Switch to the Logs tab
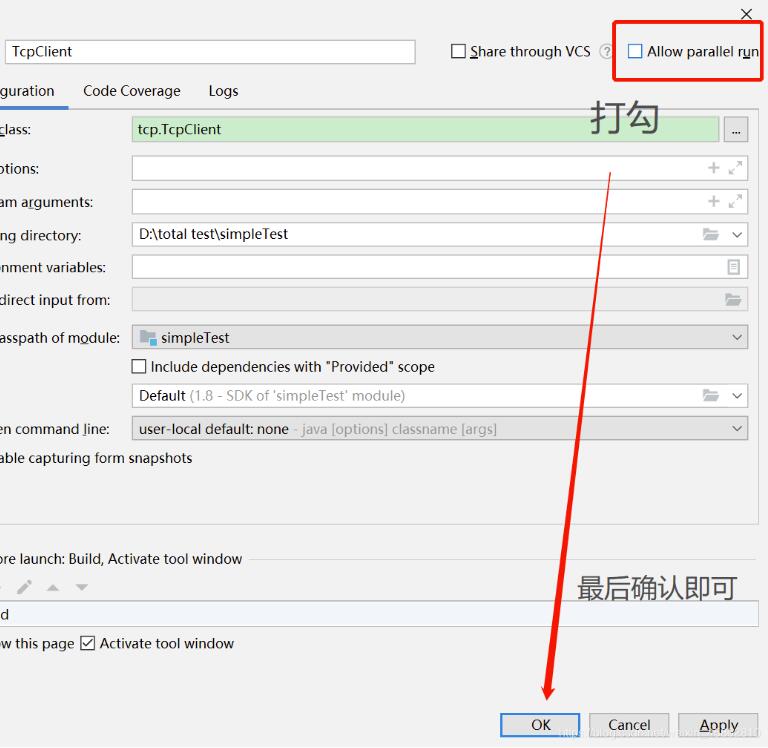The image size is (768, 748). 223,91
